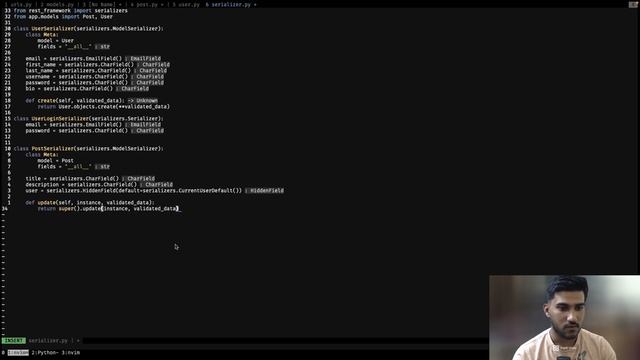This screenshot has height=360, width=640.
Task: Click the password field line in UserLoginSerializer
Action: point(77,131)
